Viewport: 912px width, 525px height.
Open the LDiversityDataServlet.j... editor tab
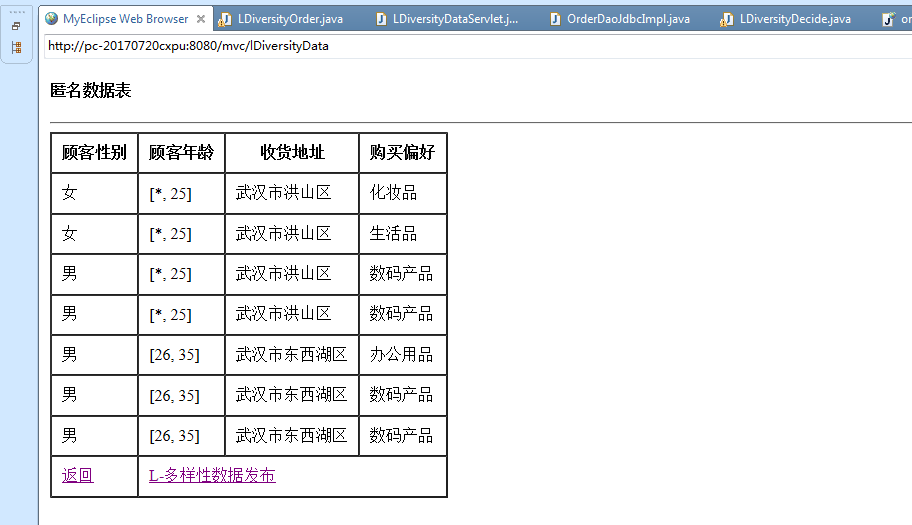click(x=455, y=19)
